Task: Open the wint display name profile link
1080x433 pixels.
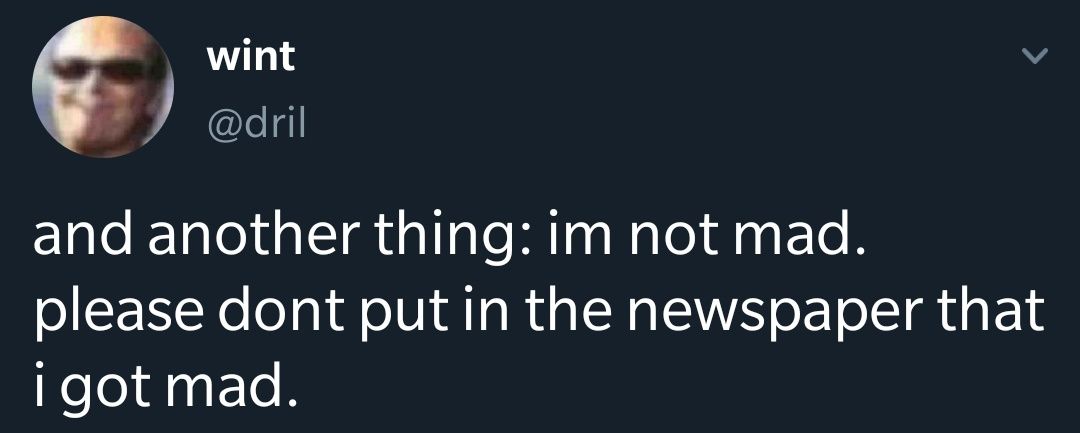Action: tap(251, 56)
